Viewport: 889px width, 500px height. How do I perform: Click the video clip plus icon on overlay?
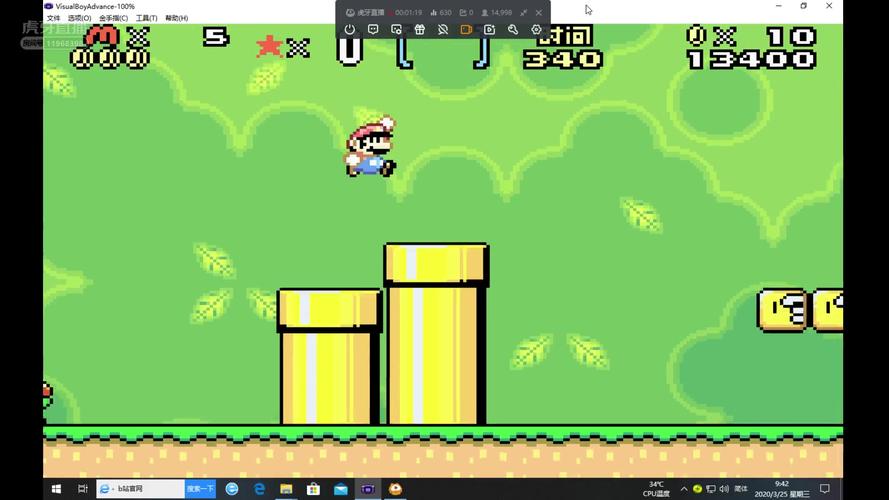pos(489,29)
